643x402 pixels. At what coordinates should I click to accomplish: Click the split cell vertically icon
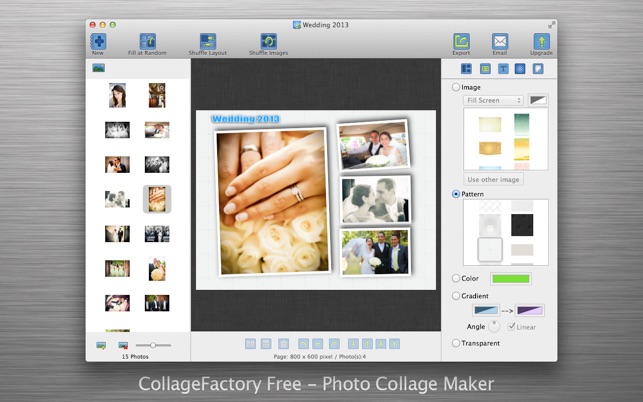[x=251, y=344]
